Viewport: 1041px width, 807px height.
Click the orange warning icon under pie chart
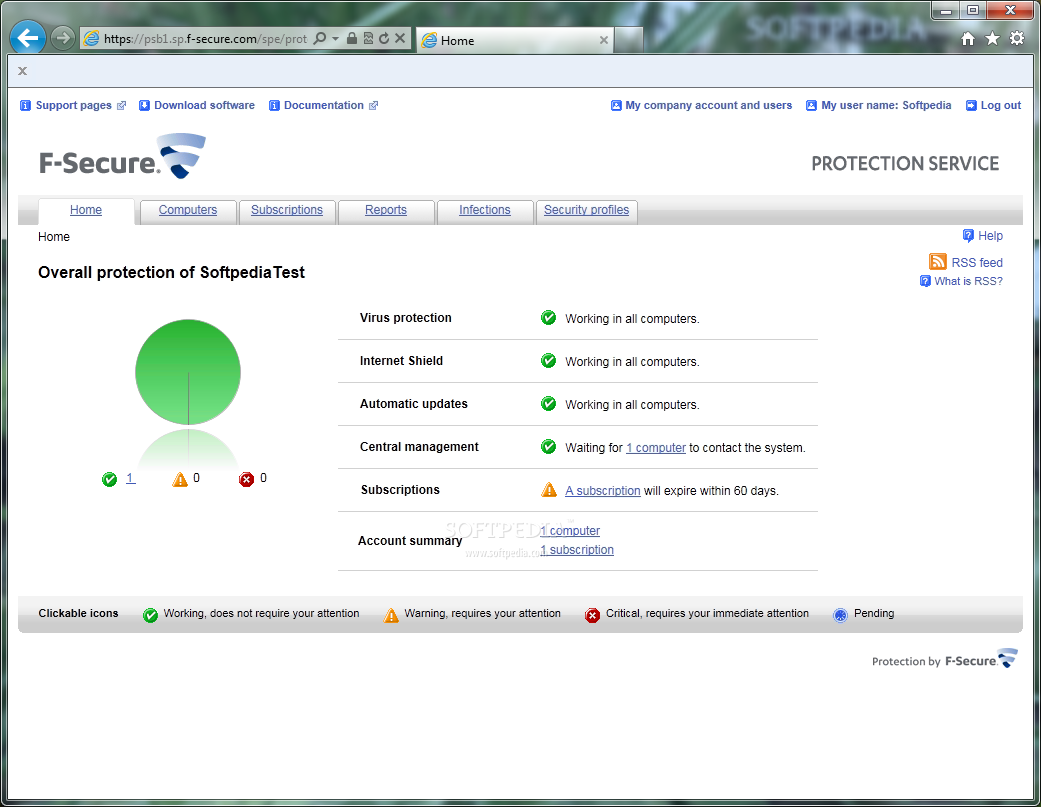[180, 479]
